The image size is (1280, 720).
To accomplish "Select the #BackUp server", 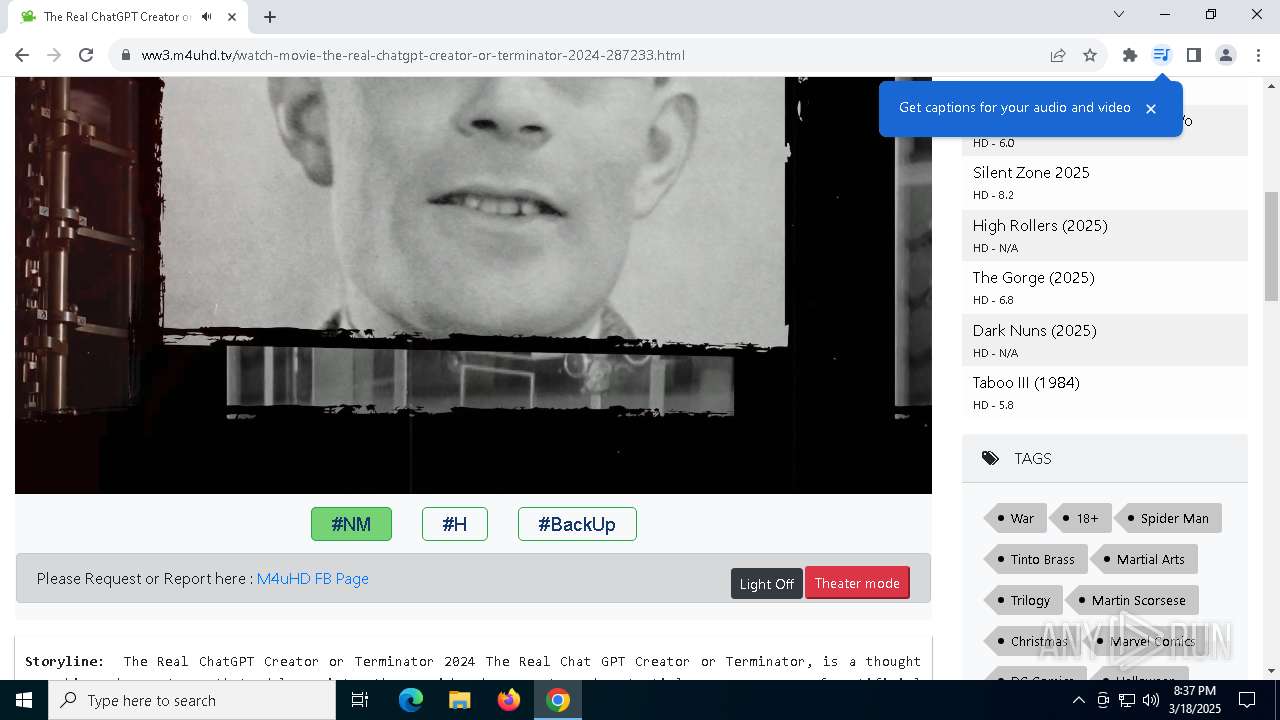I will point(577,524).
